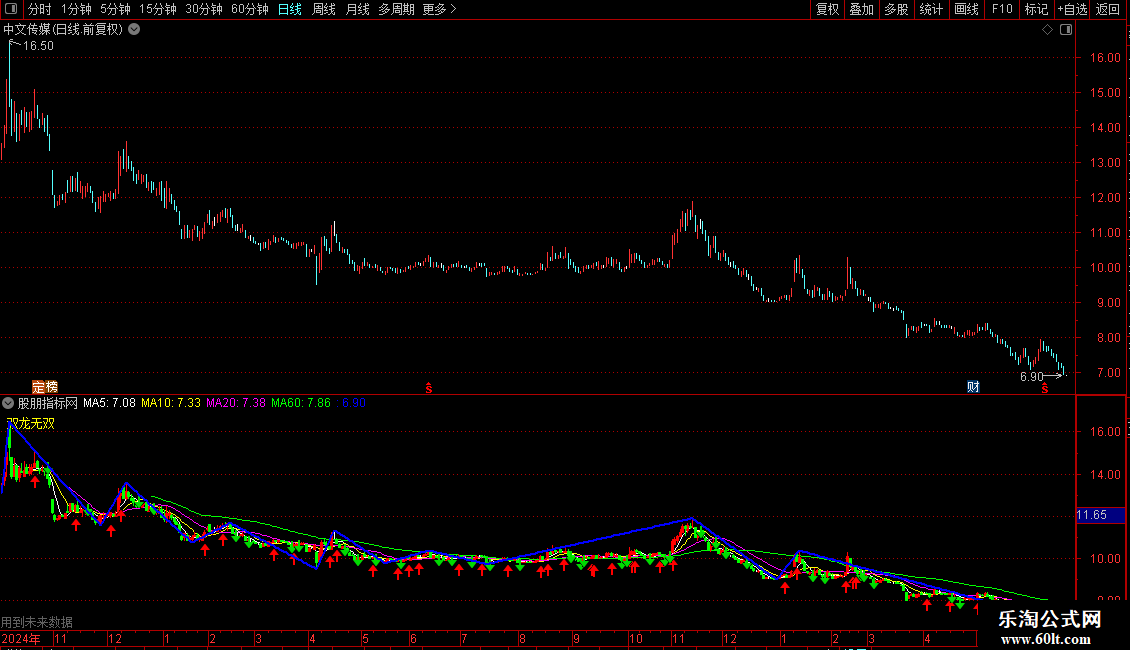
Task: Open the F10 company info
Action: pyautogui.click(x=1002, y=9)
